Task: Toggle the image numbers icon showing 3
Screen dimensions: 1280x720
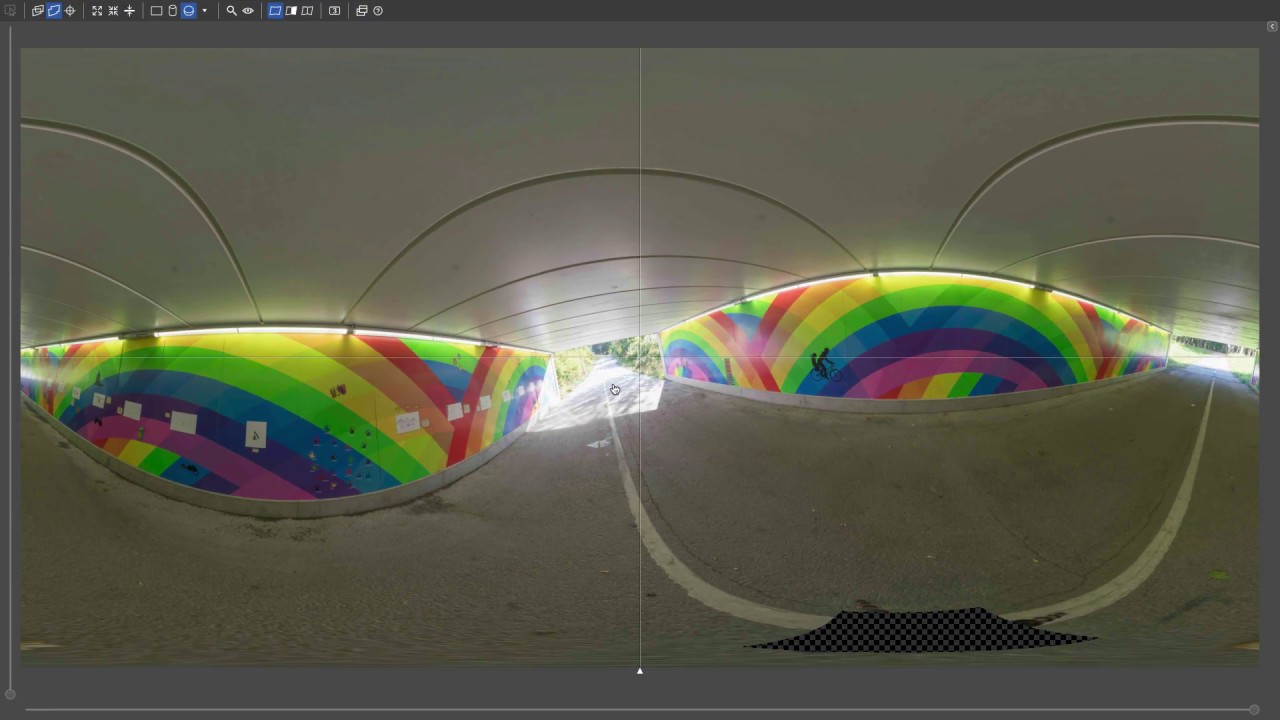Action: (x=334, y=11)
